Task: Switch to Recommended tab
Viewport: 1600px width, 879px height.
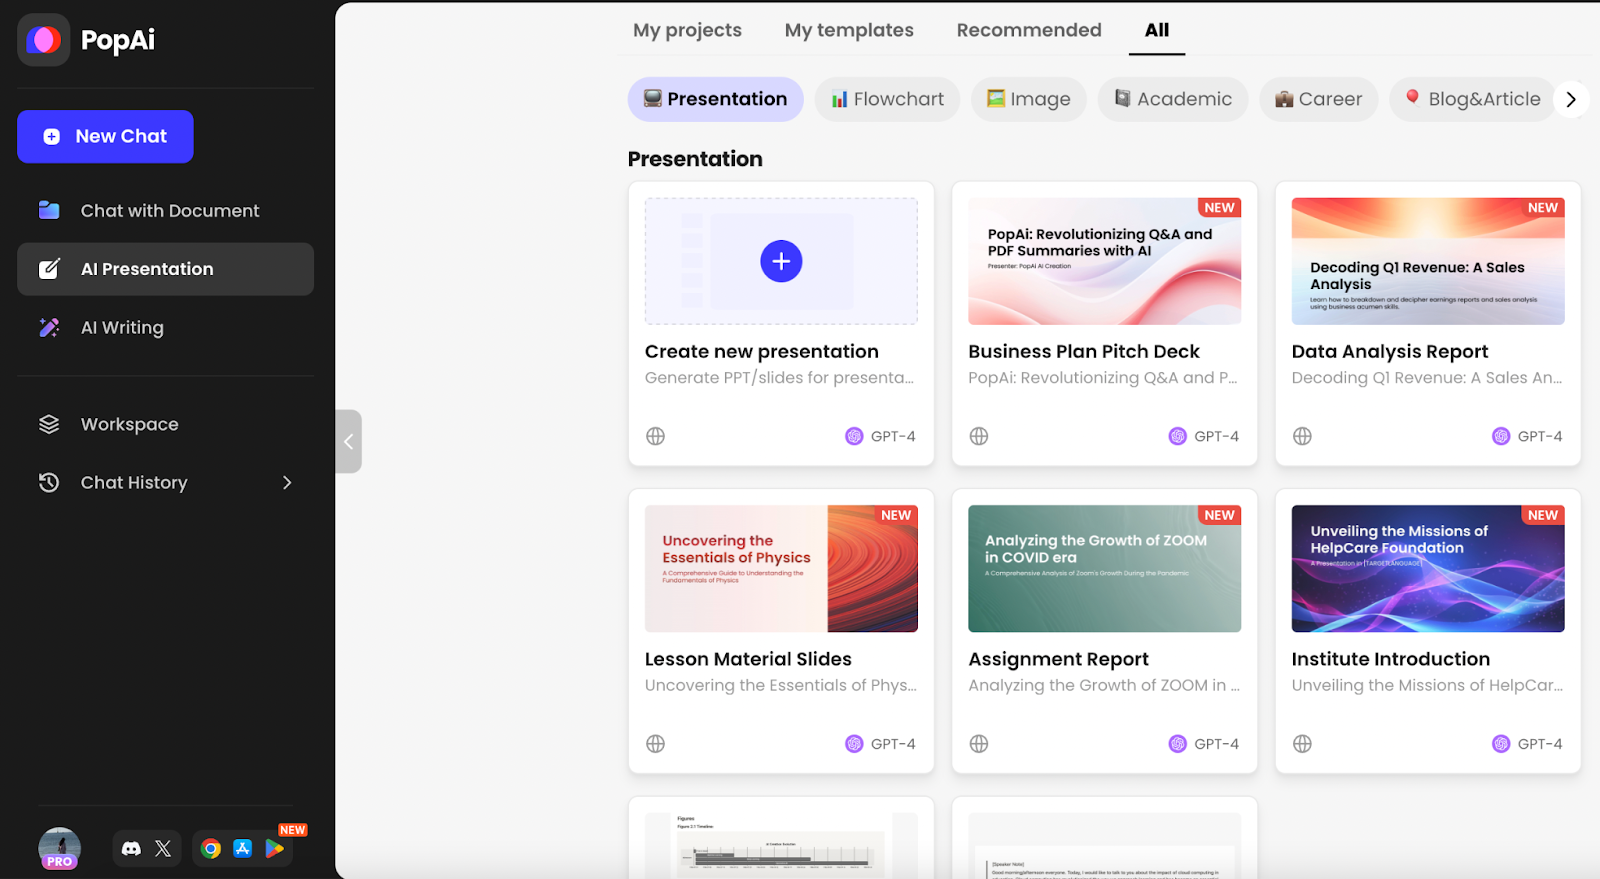Action: (1029, 30)
